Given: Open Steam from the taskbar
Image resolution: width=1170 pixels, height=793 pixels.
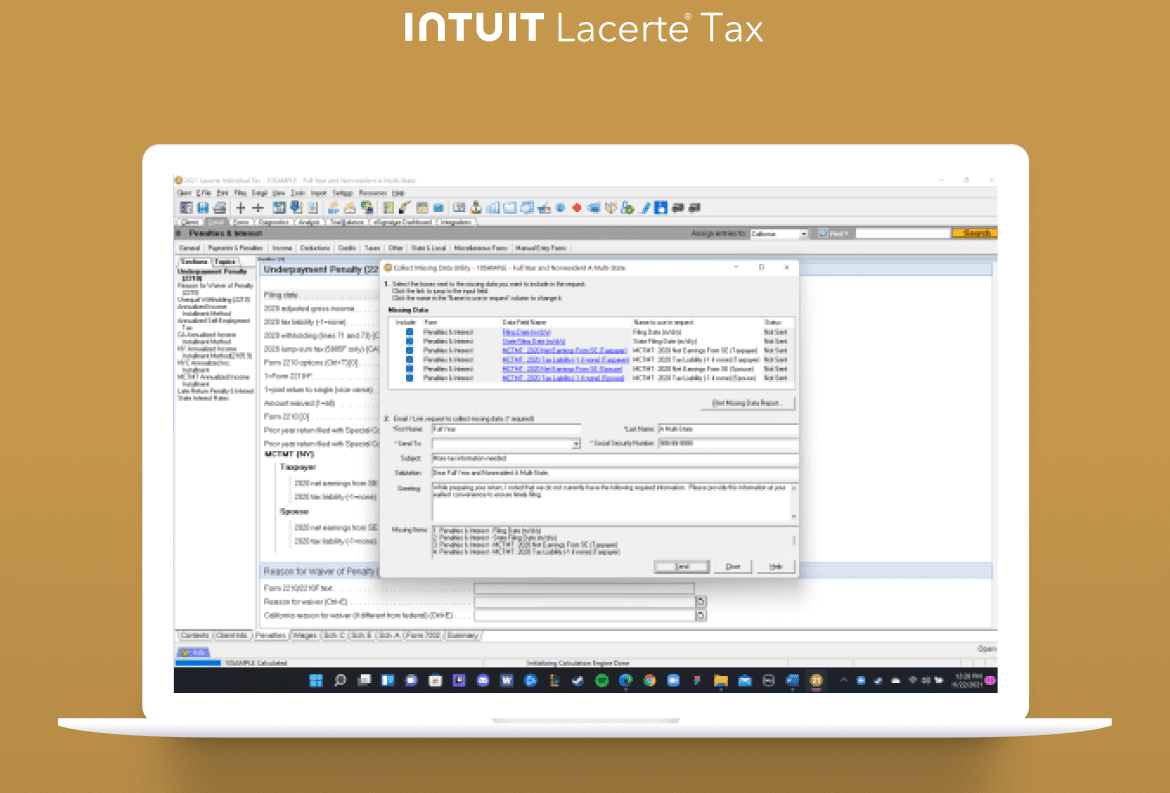Looking at the screenshot, I should pyautogui.click(x=578, y=680).
